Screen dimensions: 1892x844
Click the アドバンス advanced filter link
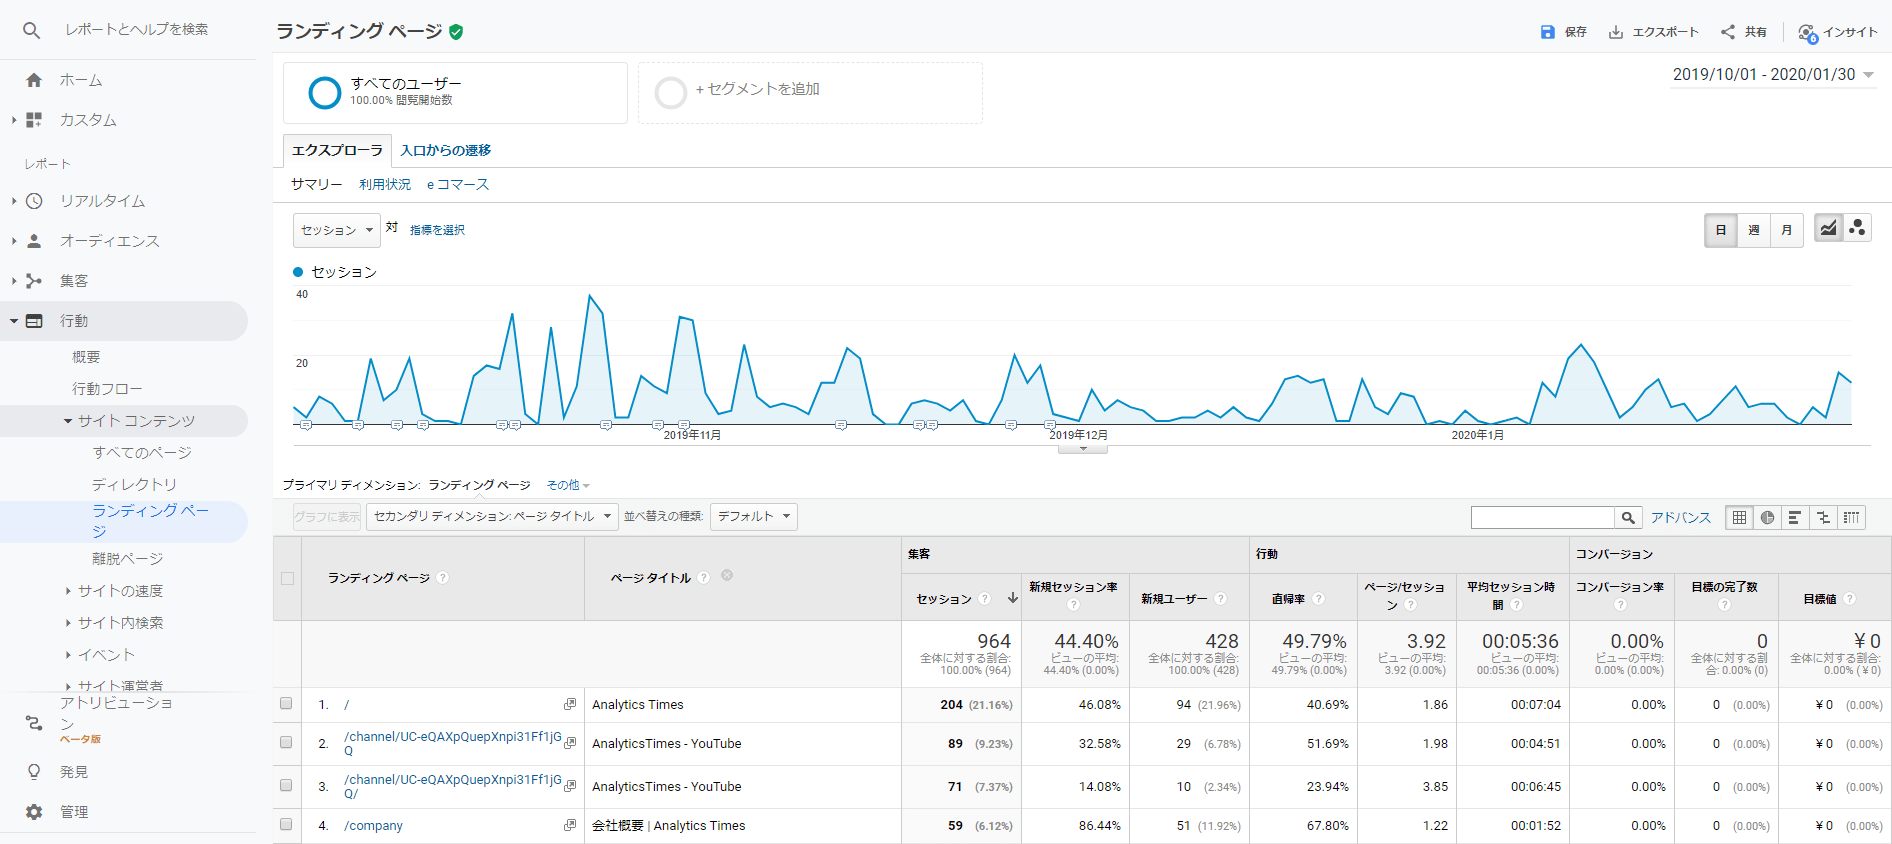click(x=1680, y=517)
